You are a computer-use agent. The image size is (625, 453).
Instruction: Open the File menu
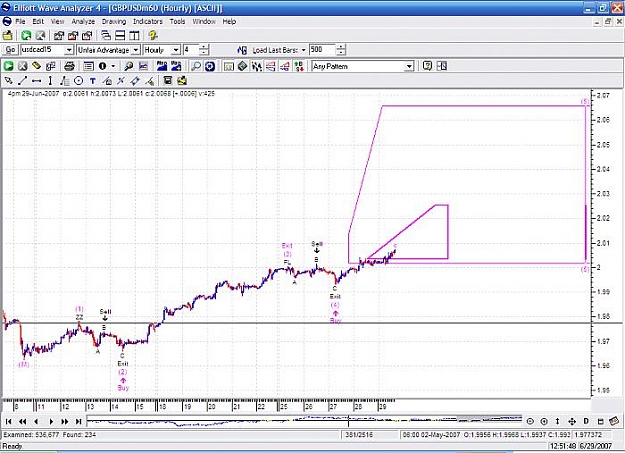(20, 22)
